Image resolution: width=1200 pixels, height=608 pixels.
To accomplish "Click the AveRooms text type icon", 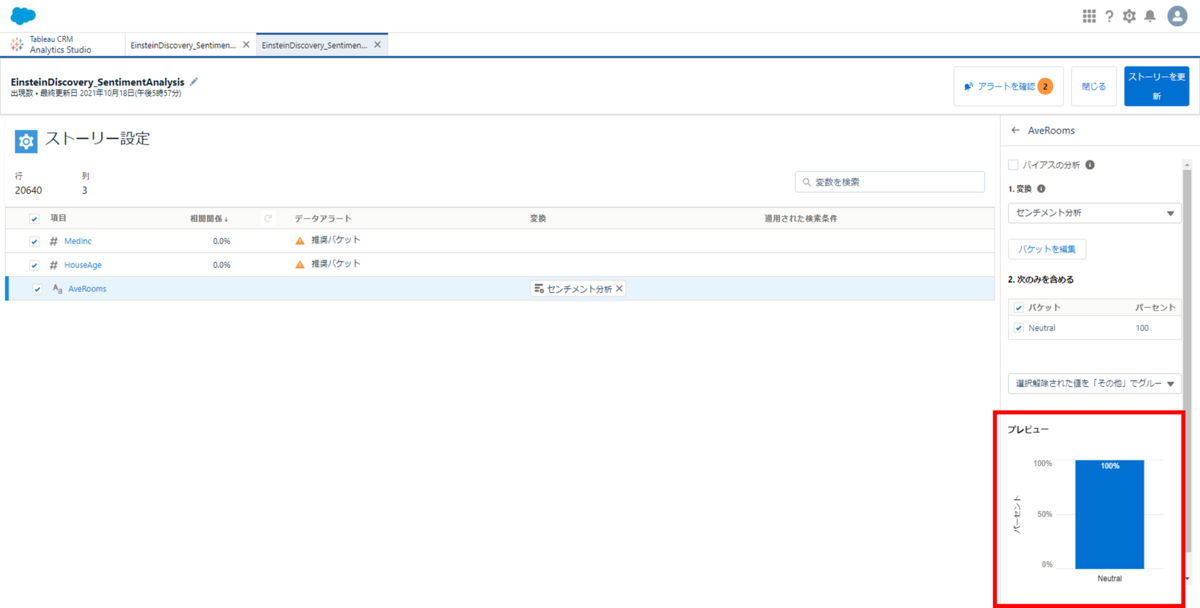I will click(57, 289).
